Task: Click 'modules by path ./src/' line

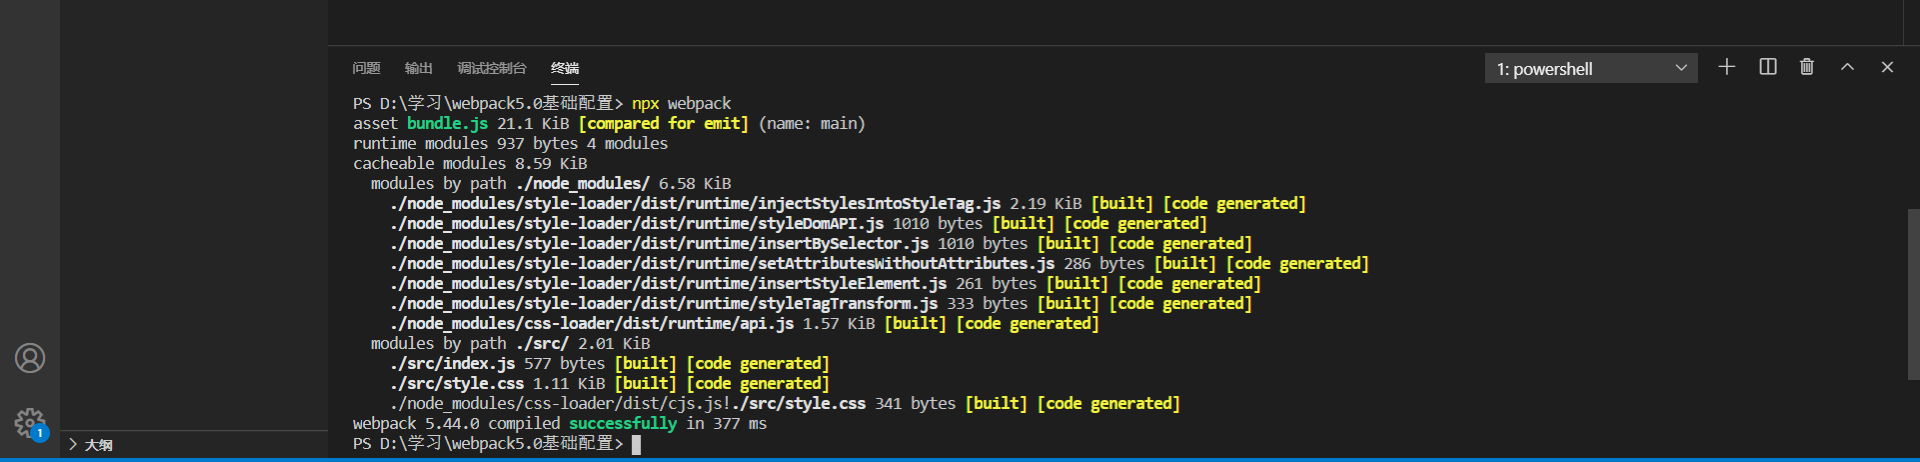Action: pos(510,344)
